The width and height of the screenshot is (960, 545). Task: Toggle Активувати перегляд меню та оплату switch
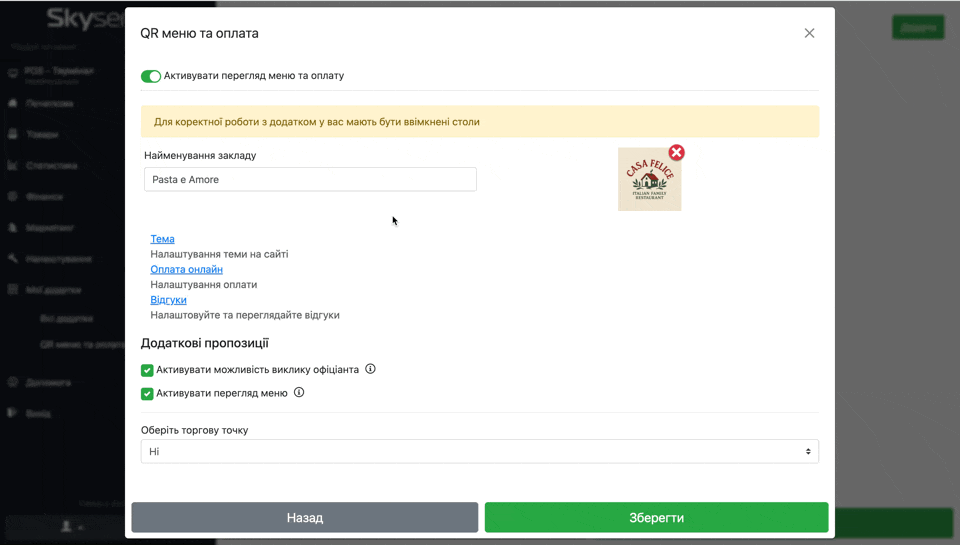tap(151, 76)
